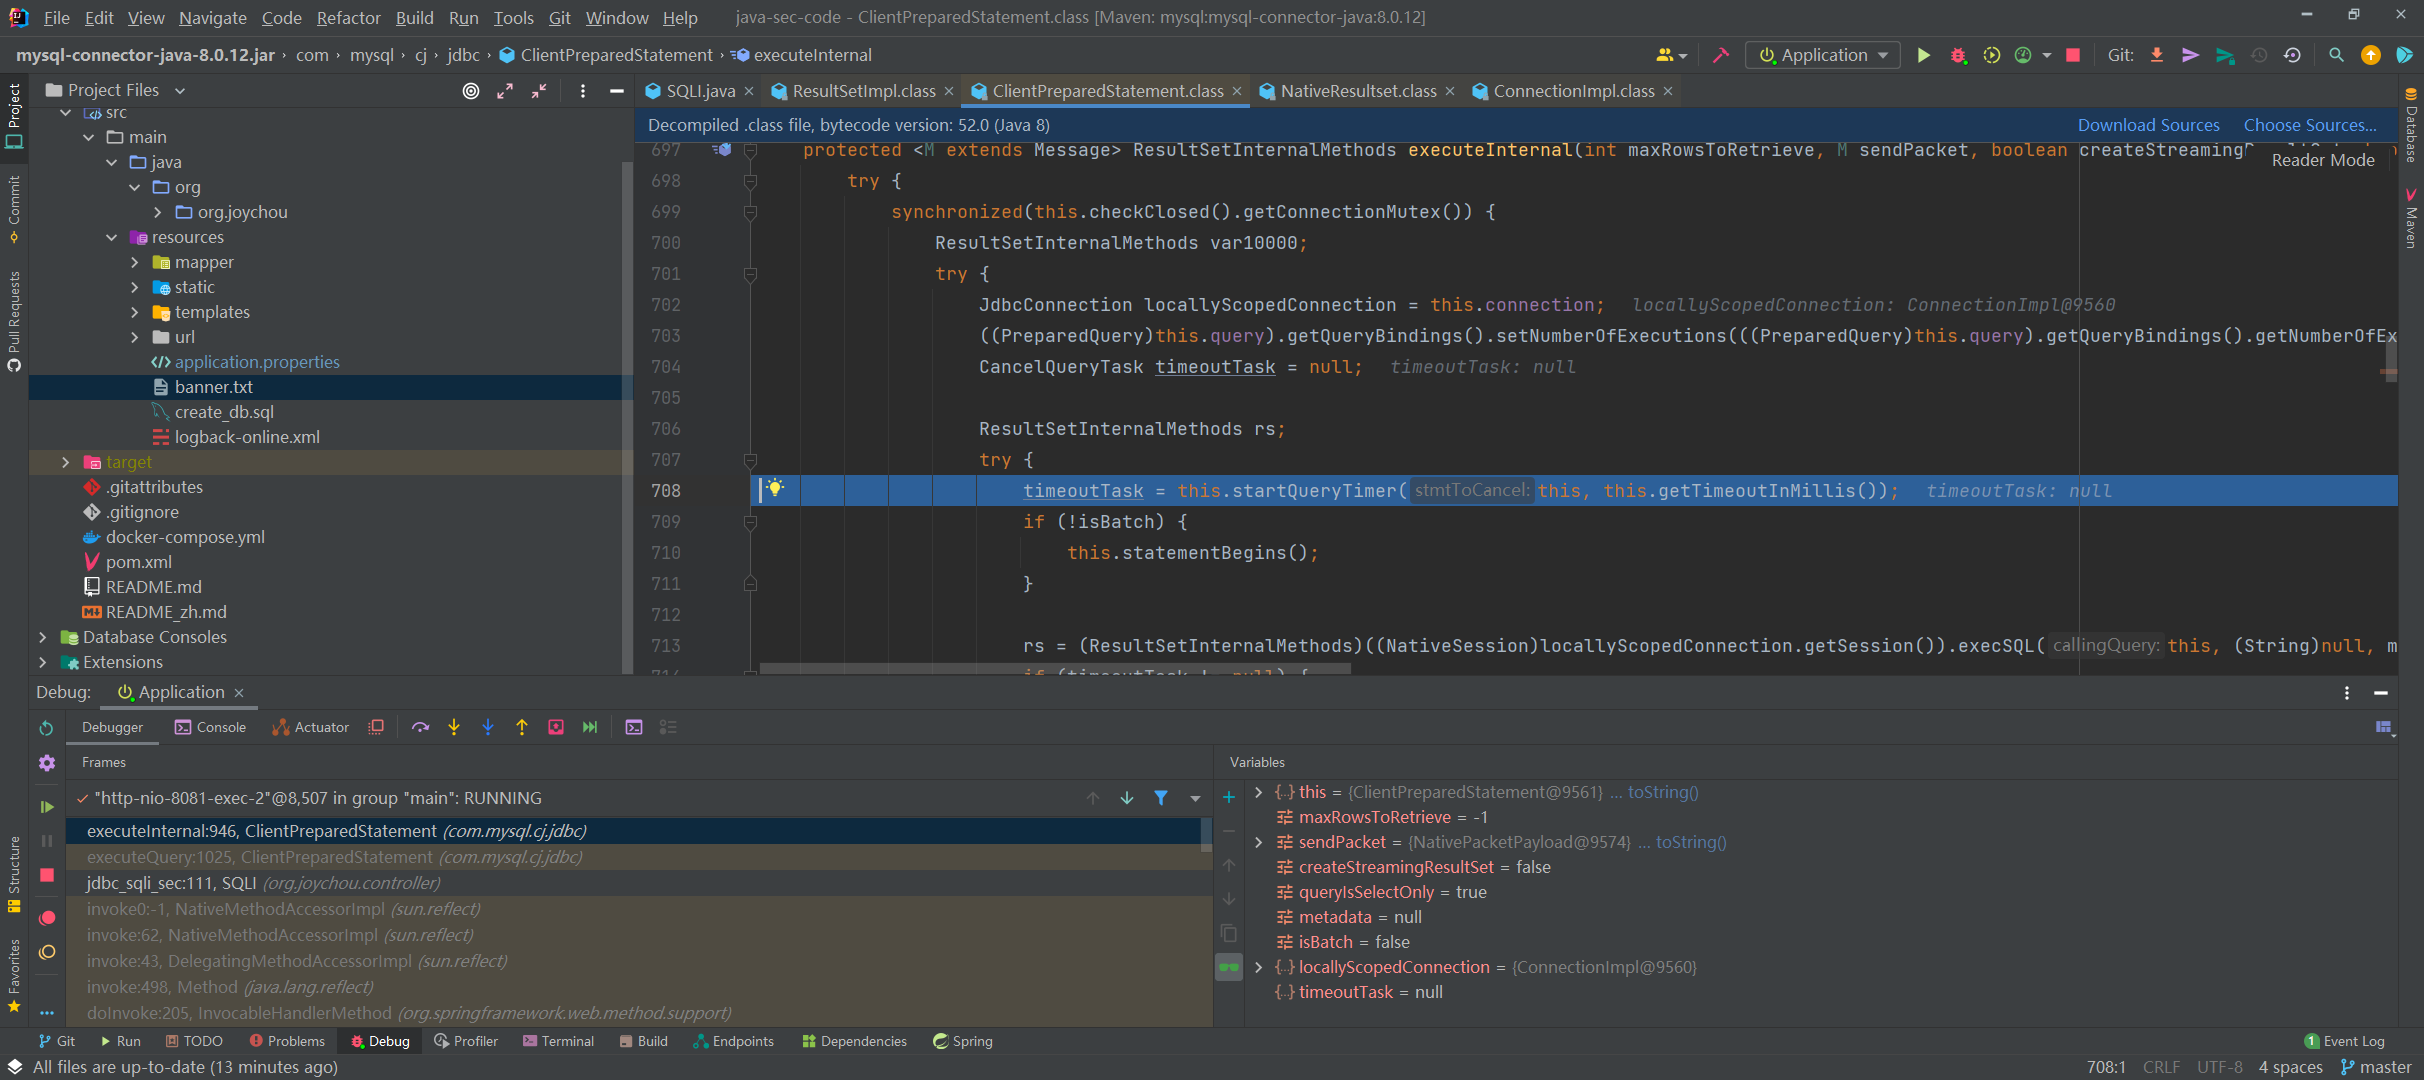Click the Download Sources link
2424x1080 pixels.
point(2148,124)
